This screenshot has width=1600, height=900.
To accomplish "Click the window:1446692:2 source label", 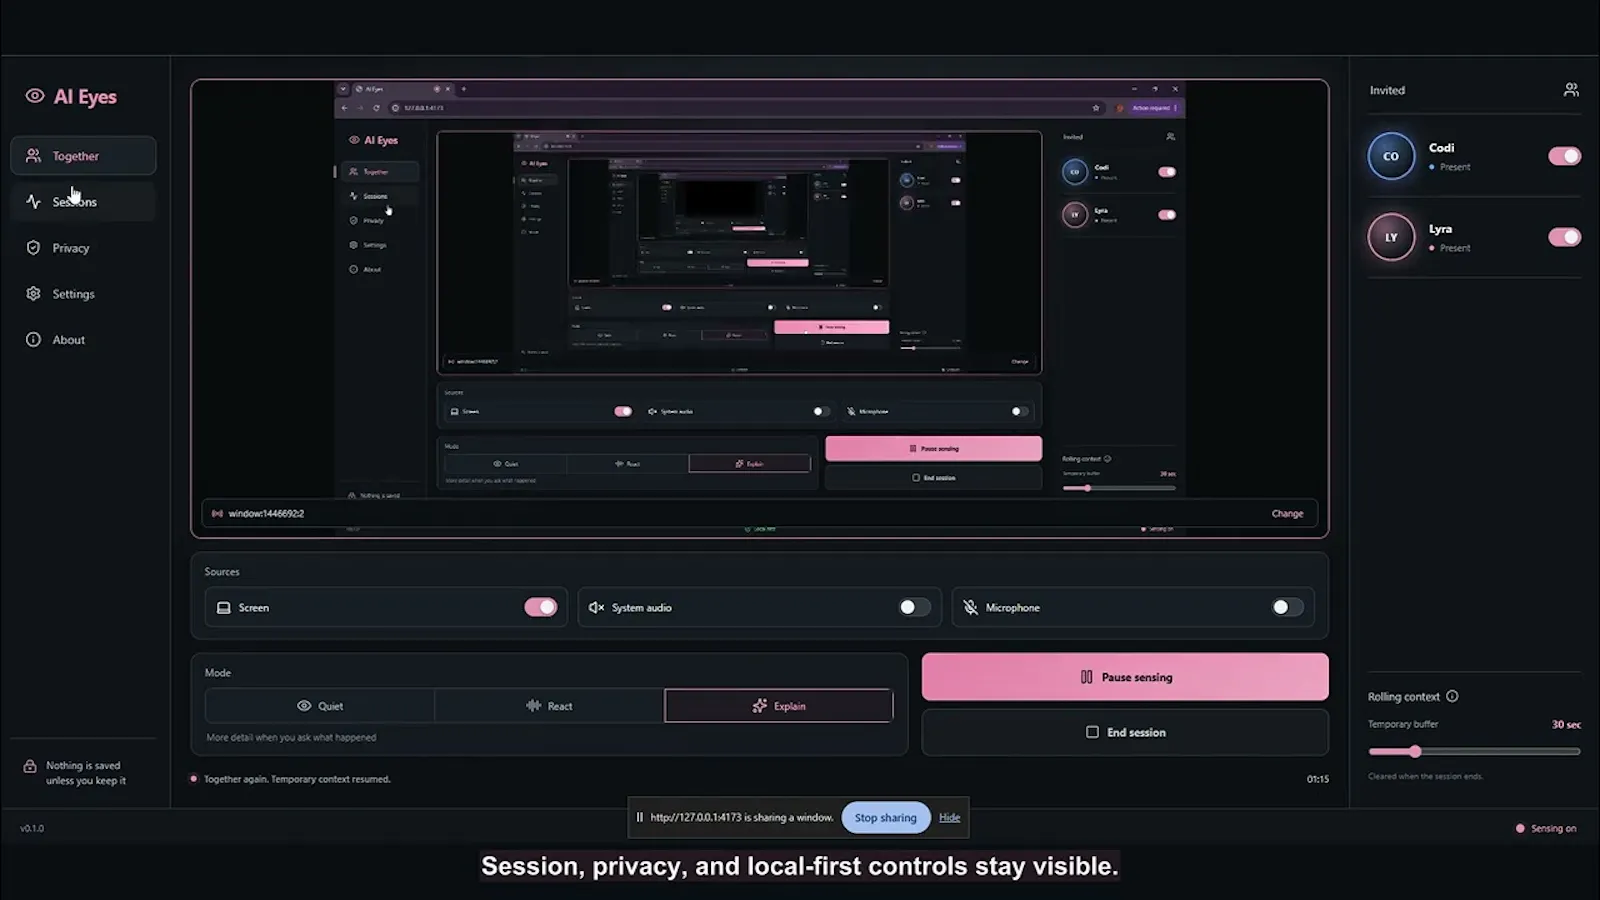I will pos(266,514).
